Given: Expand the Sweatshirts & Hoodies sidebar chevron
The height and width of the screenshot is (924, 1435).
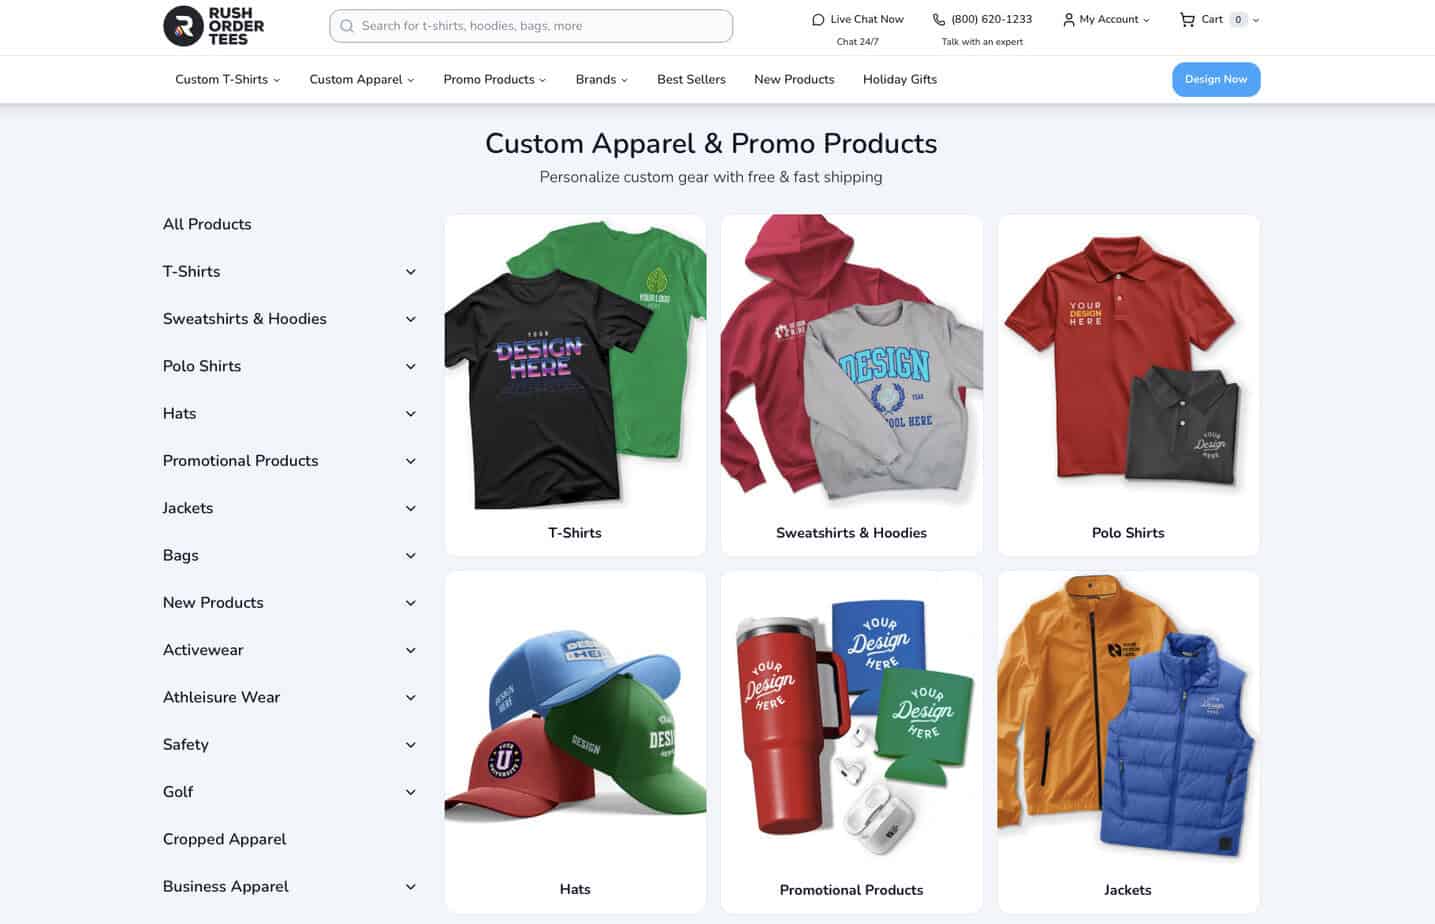Looking at the screenshot, I should pos(410,319).
